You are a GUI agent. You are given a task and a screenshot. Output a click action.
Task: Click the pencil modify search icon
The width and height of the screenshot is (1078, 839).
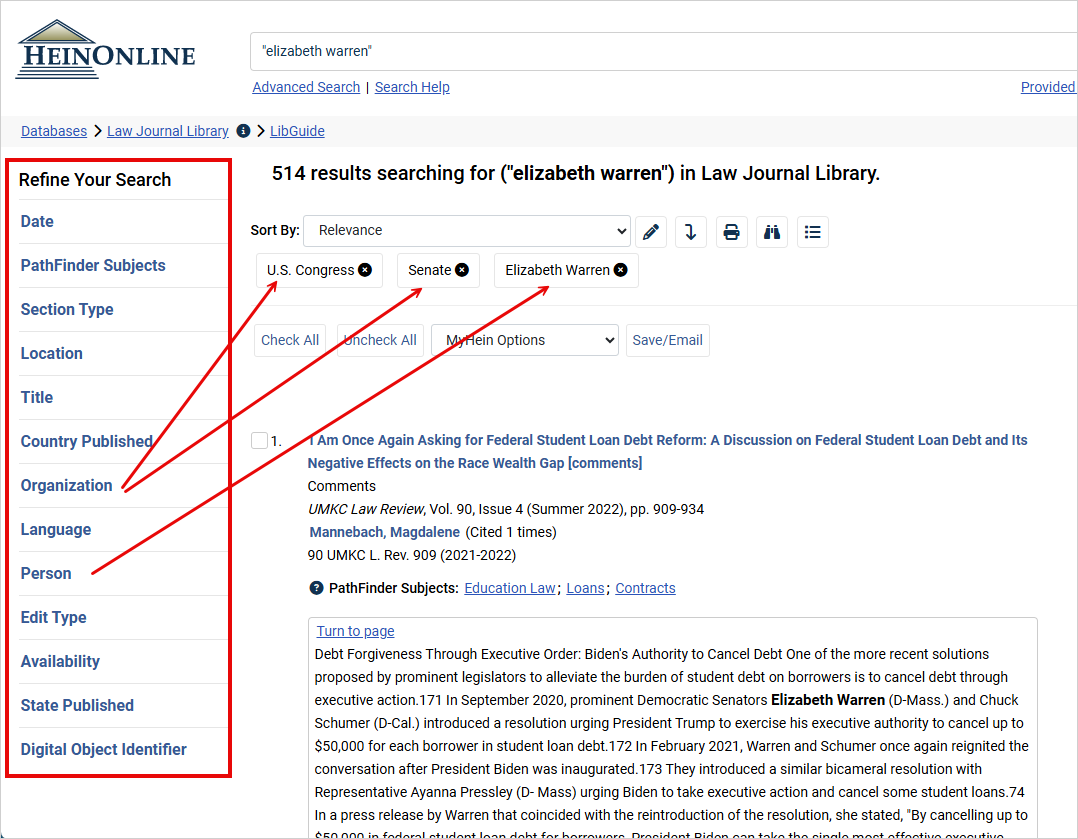pyautogui.click(x=651, y=232)
